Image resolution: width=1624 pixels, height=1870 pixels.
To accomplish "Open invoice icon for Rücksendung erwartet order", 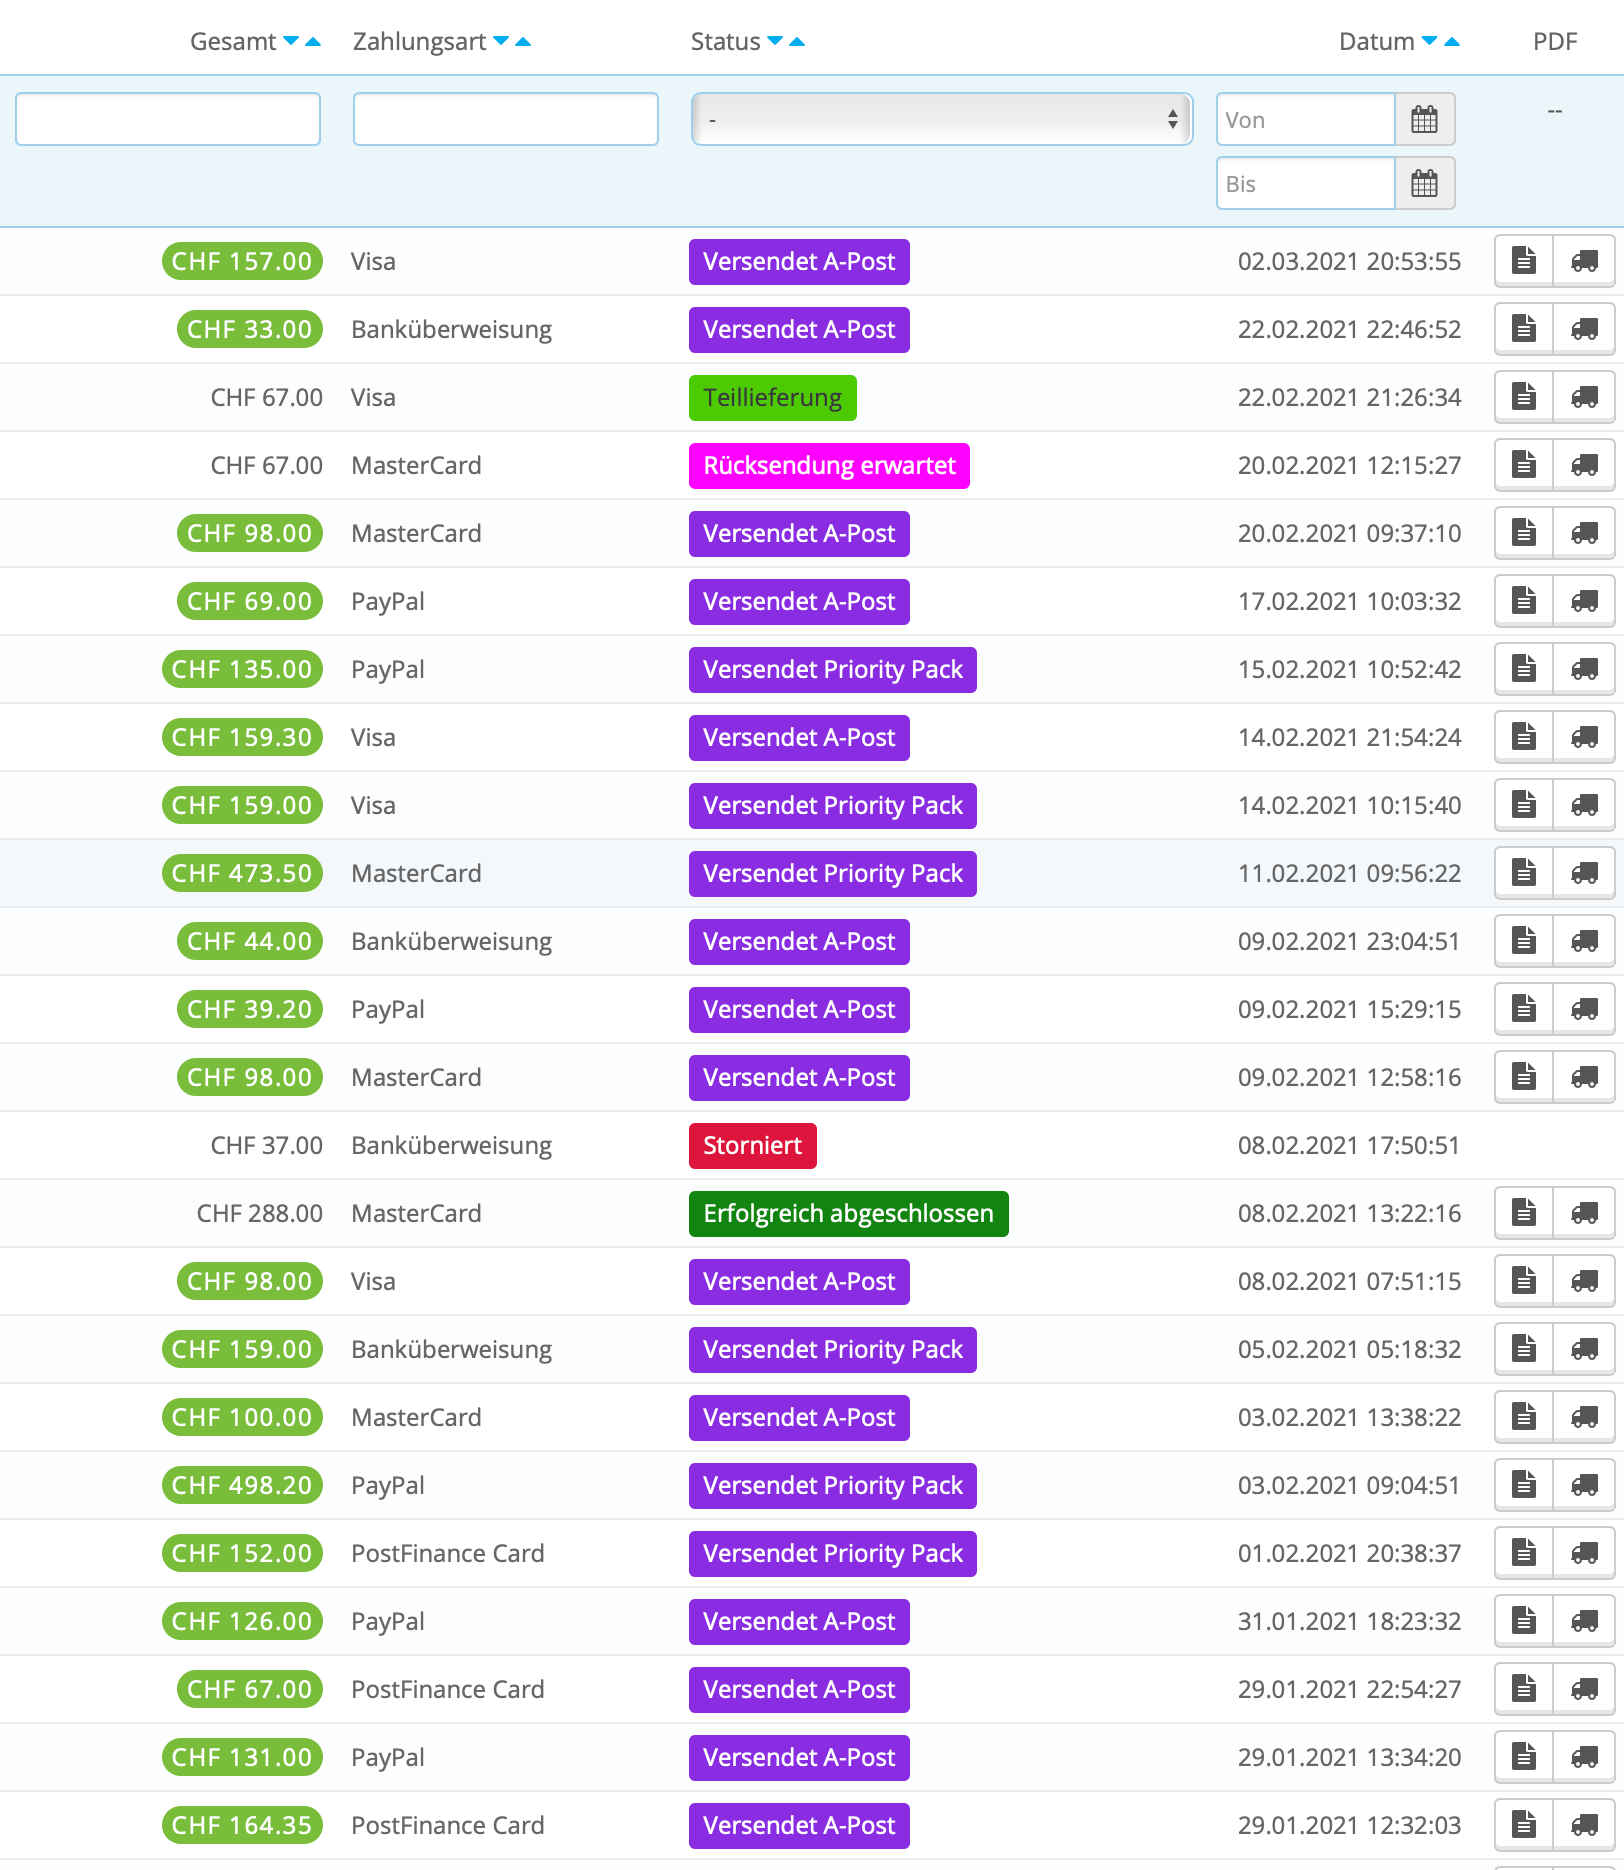I will coord(1524,465).
